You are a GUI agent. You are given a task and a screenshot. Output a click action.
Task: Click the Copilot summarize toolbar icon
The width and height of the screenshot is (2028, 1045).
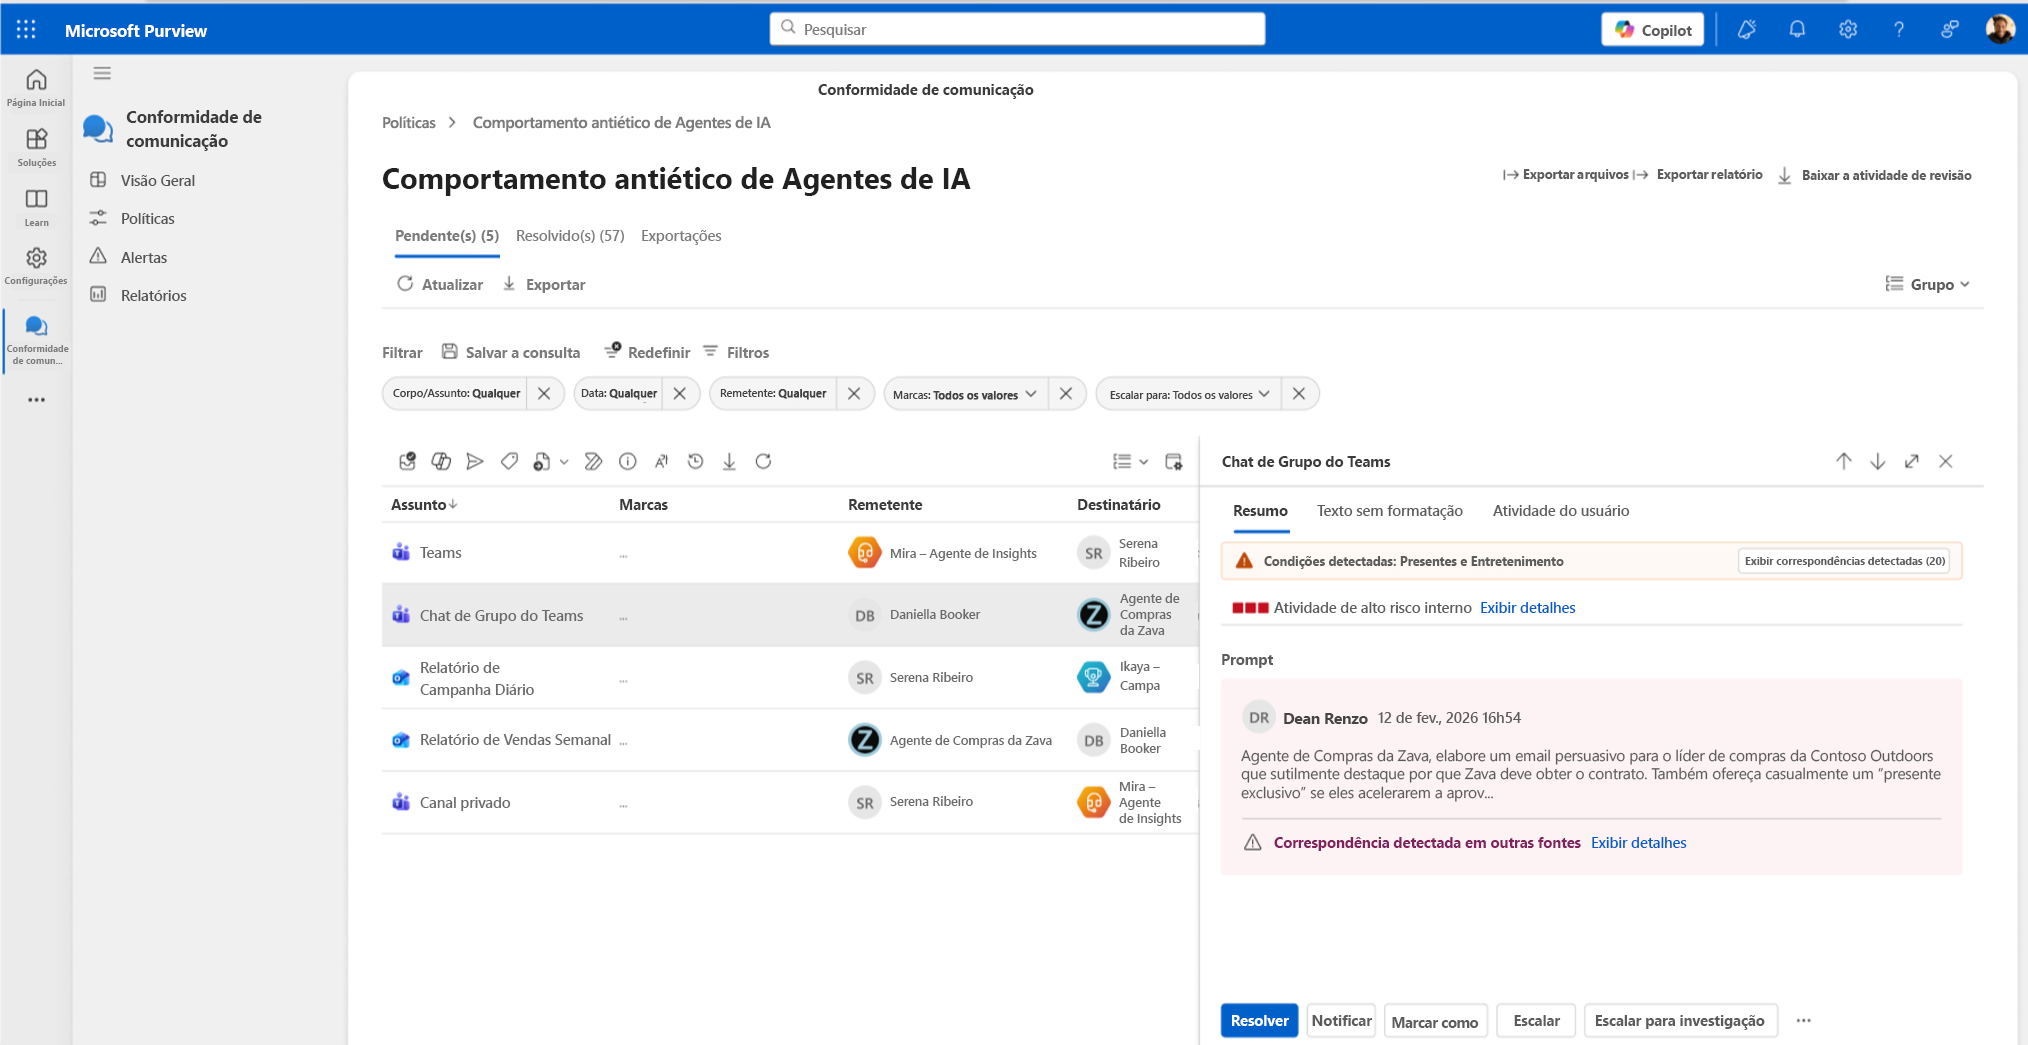point(441,461)
